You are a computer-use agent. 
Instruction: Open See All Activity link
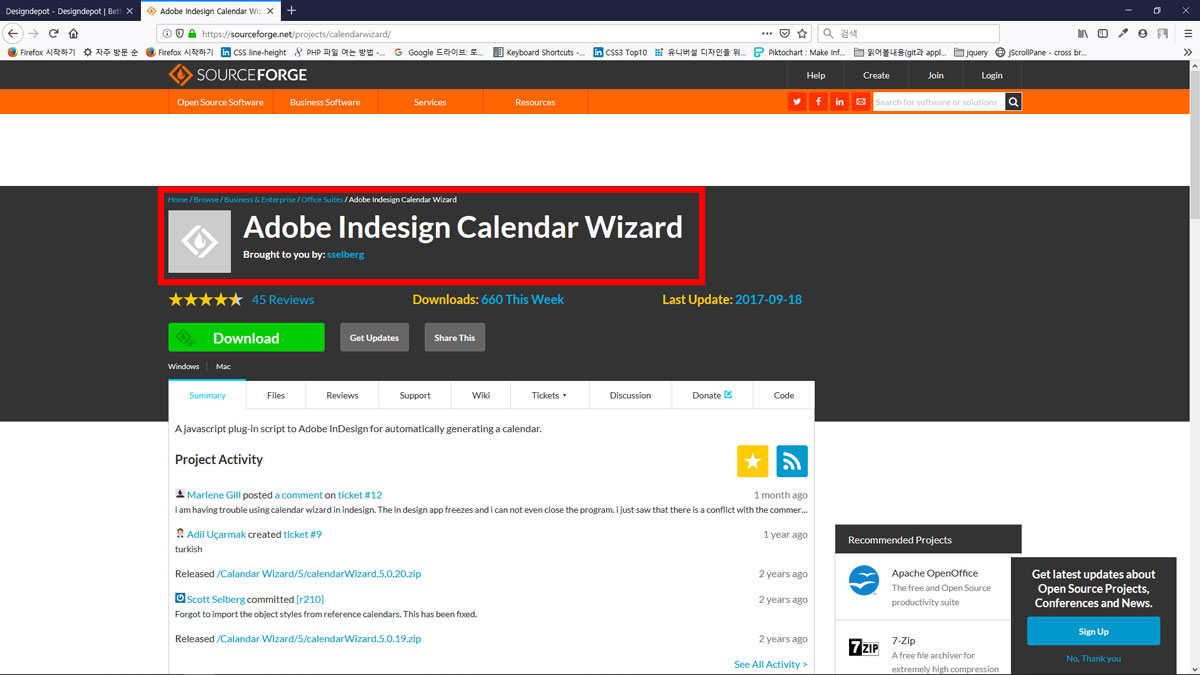tap(771, 664)
